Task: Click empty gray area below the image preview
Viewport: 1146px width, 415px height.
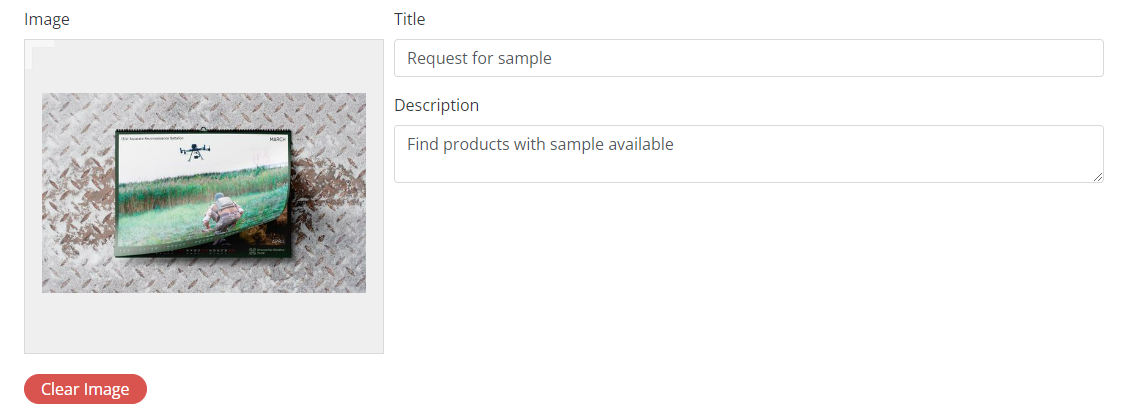Action: point(203,325)
